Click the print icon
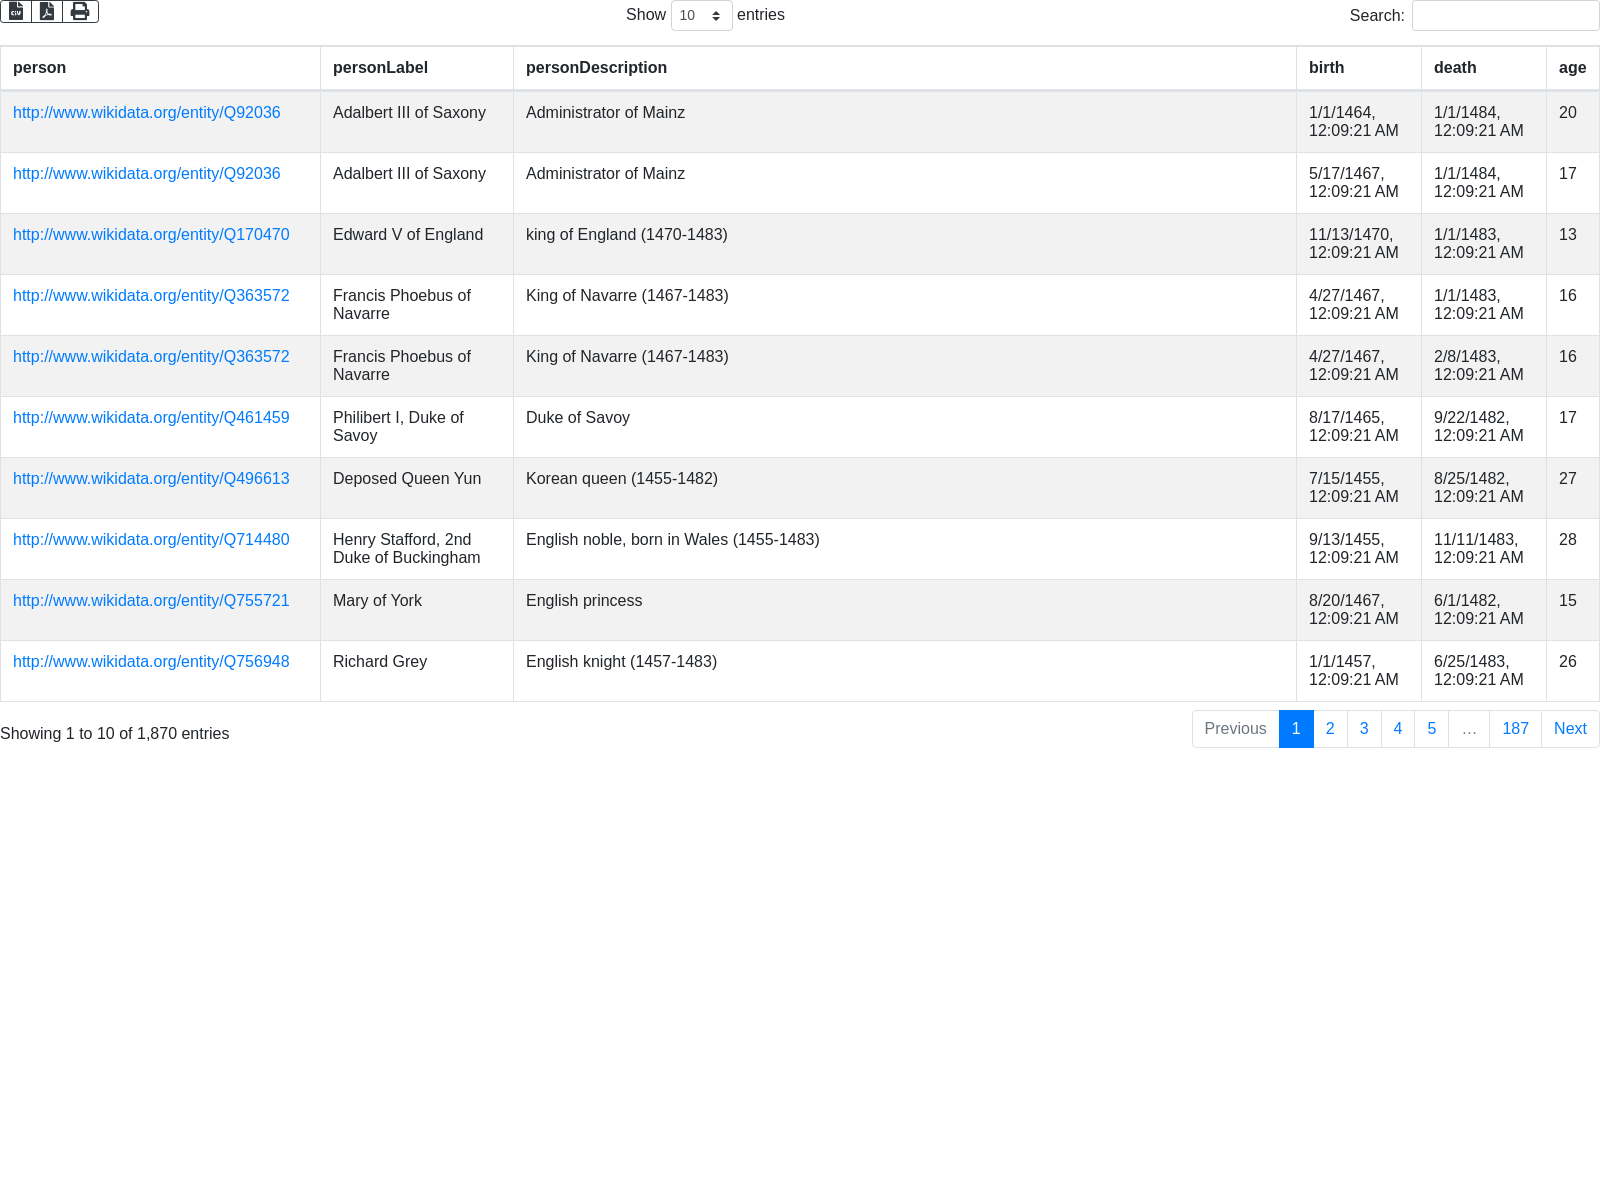1600x1200 pixels. coord(80,12)
